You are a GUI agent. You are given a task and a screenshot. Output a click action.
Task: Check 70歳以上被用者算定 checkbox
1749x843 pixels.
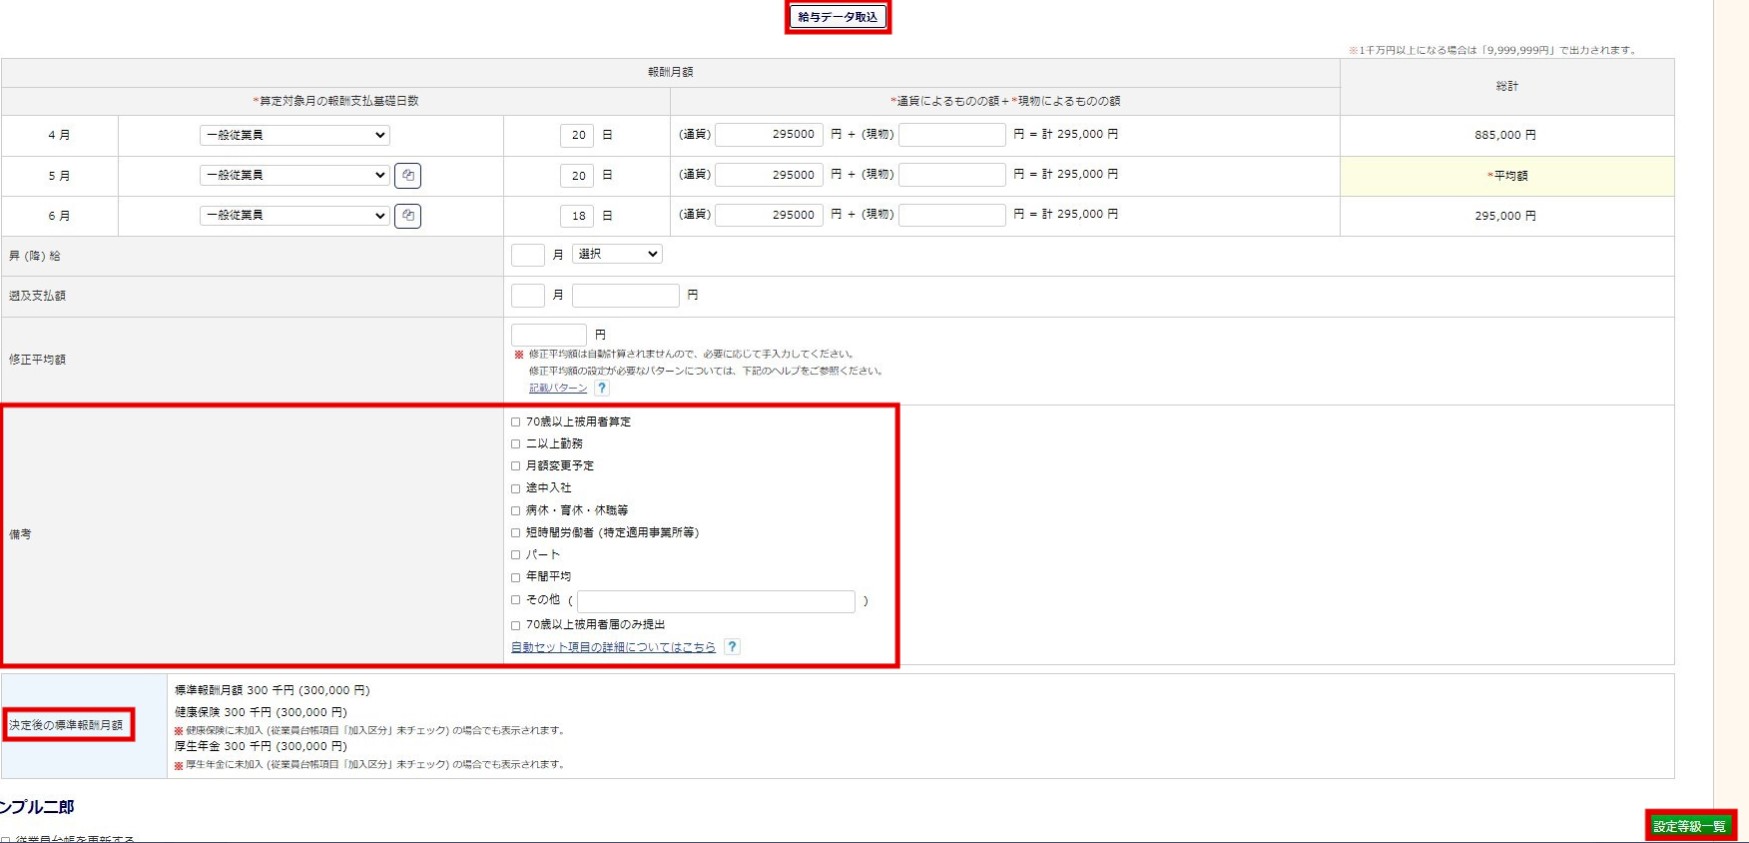pos(516,422)
